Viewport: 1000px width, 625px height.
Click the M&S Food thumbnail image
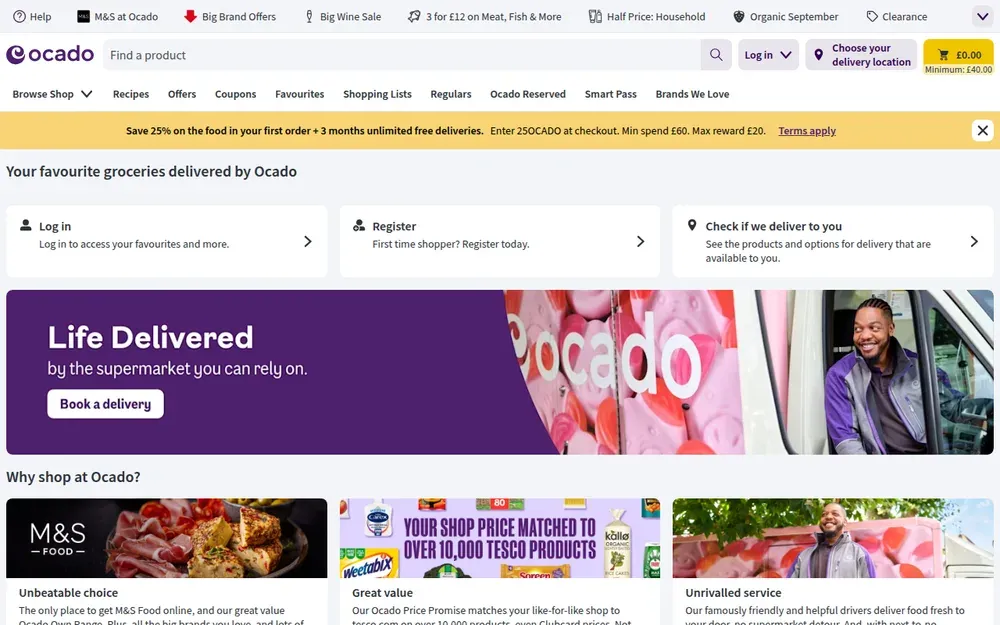point(166,538)
